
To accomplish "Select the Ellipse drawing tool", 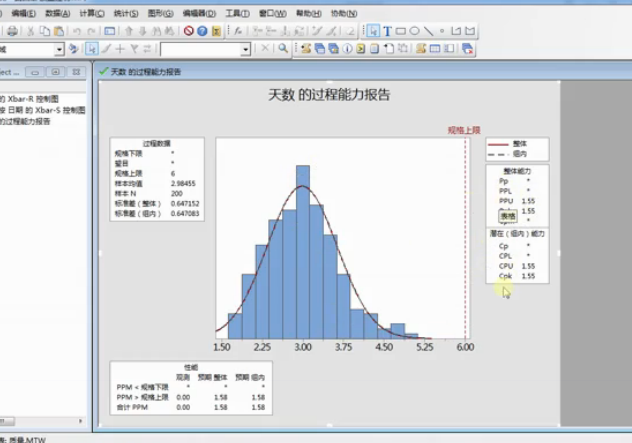I will [414, 31].
